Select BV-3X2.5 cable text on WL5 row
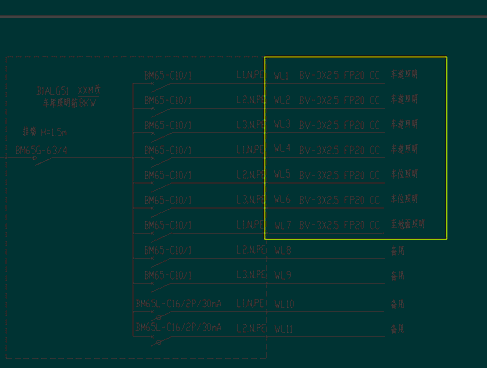The height and width of the screenshot is (368, 487). (x=319, y=175)
